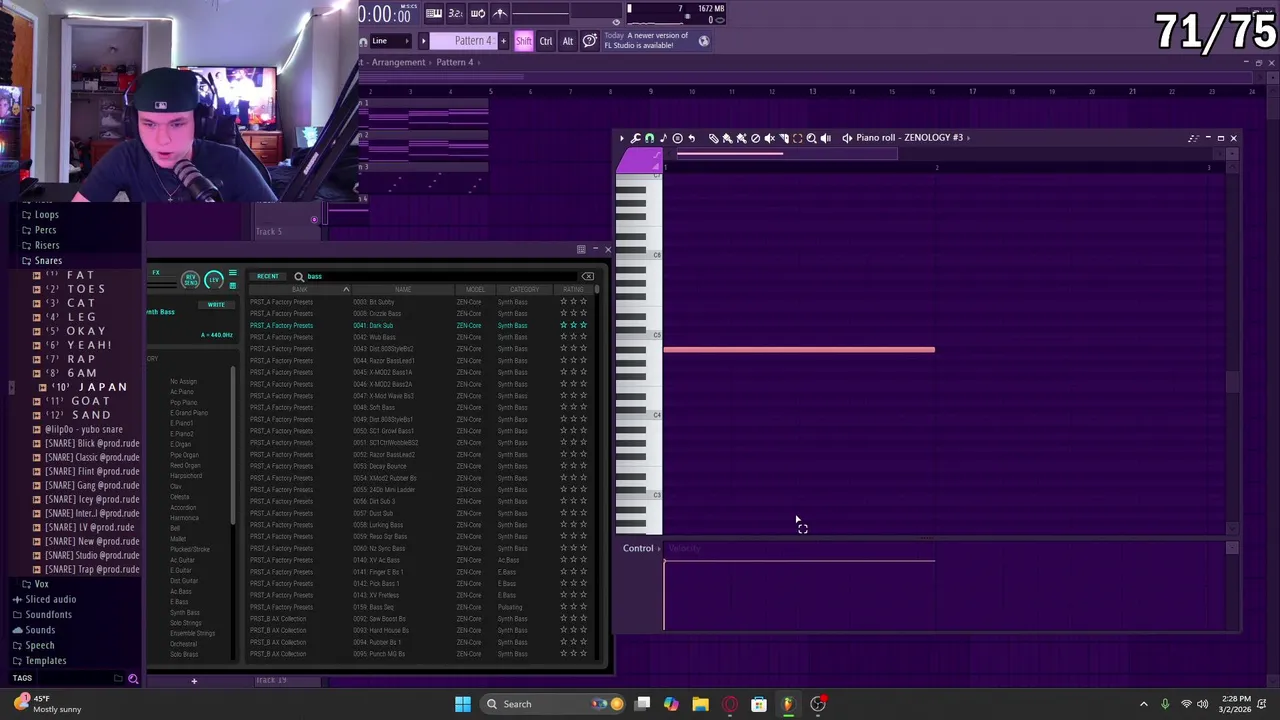Sort presets by BANK column header
This screenshot has height=720, width=1280.
click(299, 290)
